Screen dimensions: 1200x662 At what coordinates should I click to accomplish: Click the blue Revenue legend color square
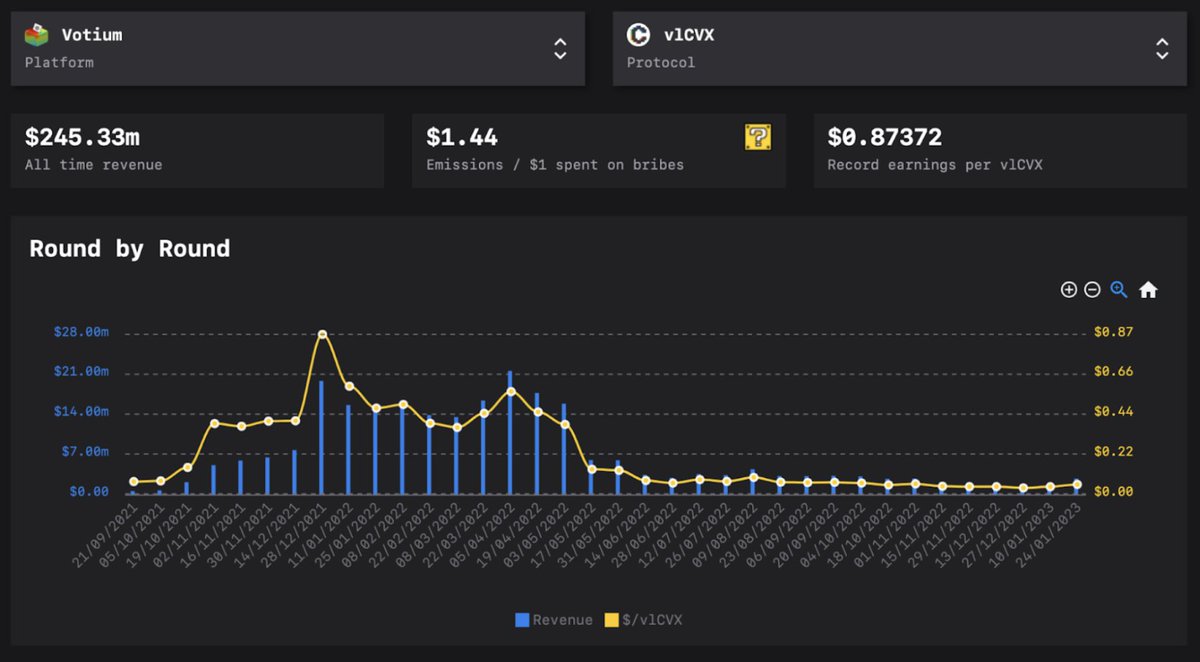[522, 620]
